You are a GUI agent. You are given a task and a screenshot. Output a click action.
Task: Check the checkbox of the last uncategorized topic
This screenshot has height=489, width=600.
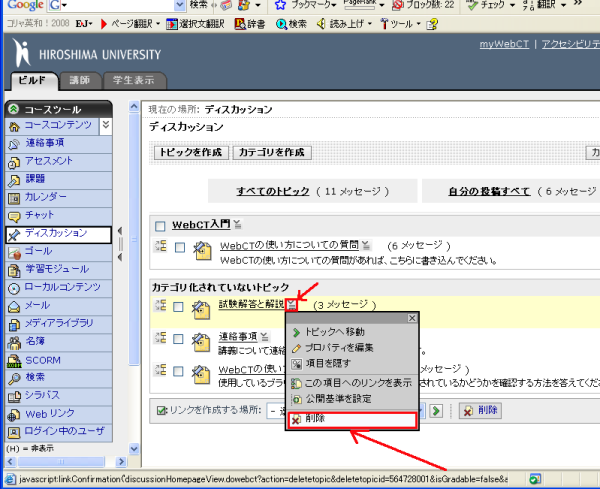pyautogui.click(x=178, y=371)
